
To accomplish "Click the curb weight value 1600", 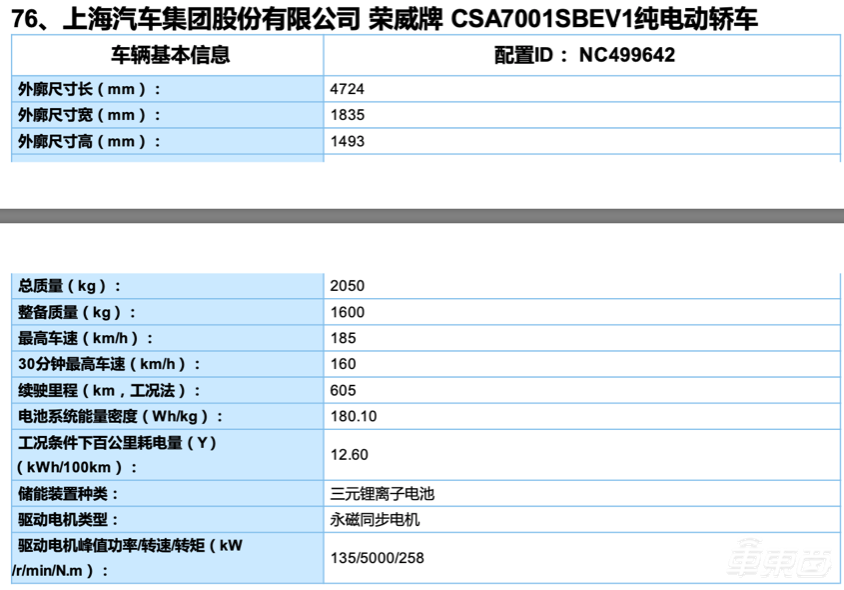I will [346, 311].
